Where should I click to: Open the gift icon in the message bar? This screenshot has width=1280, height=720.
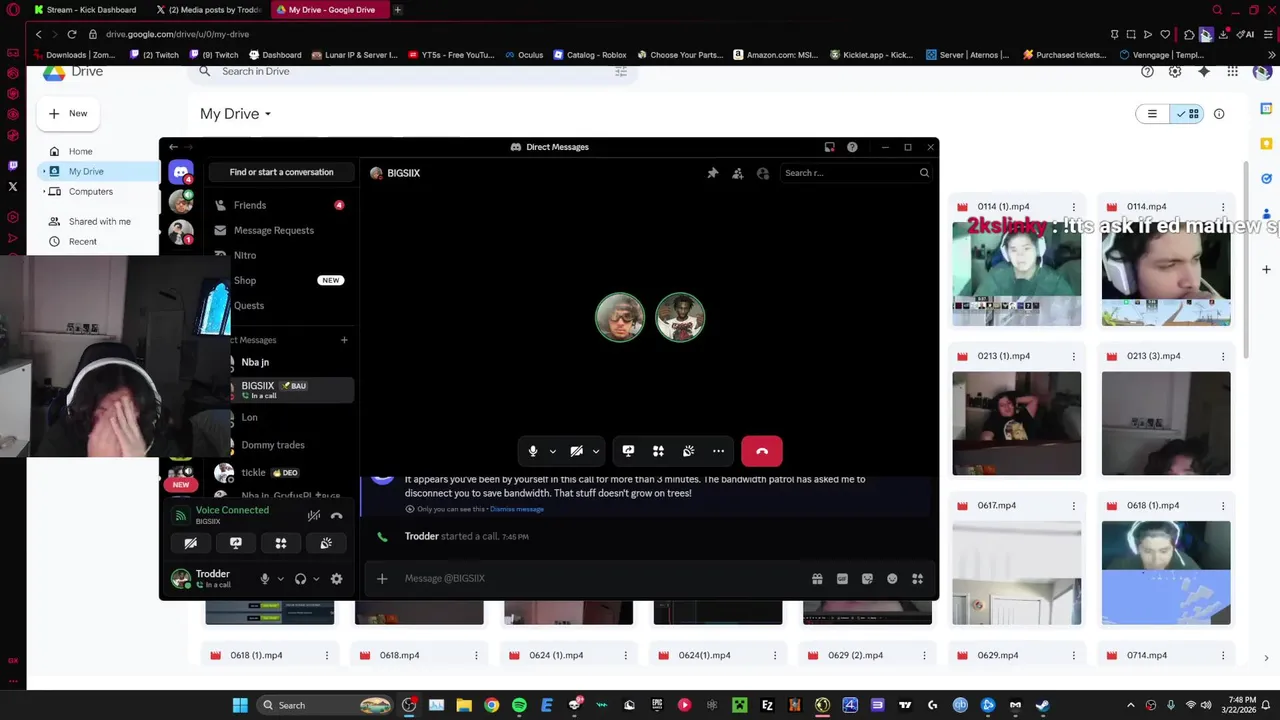coord(817,578)
